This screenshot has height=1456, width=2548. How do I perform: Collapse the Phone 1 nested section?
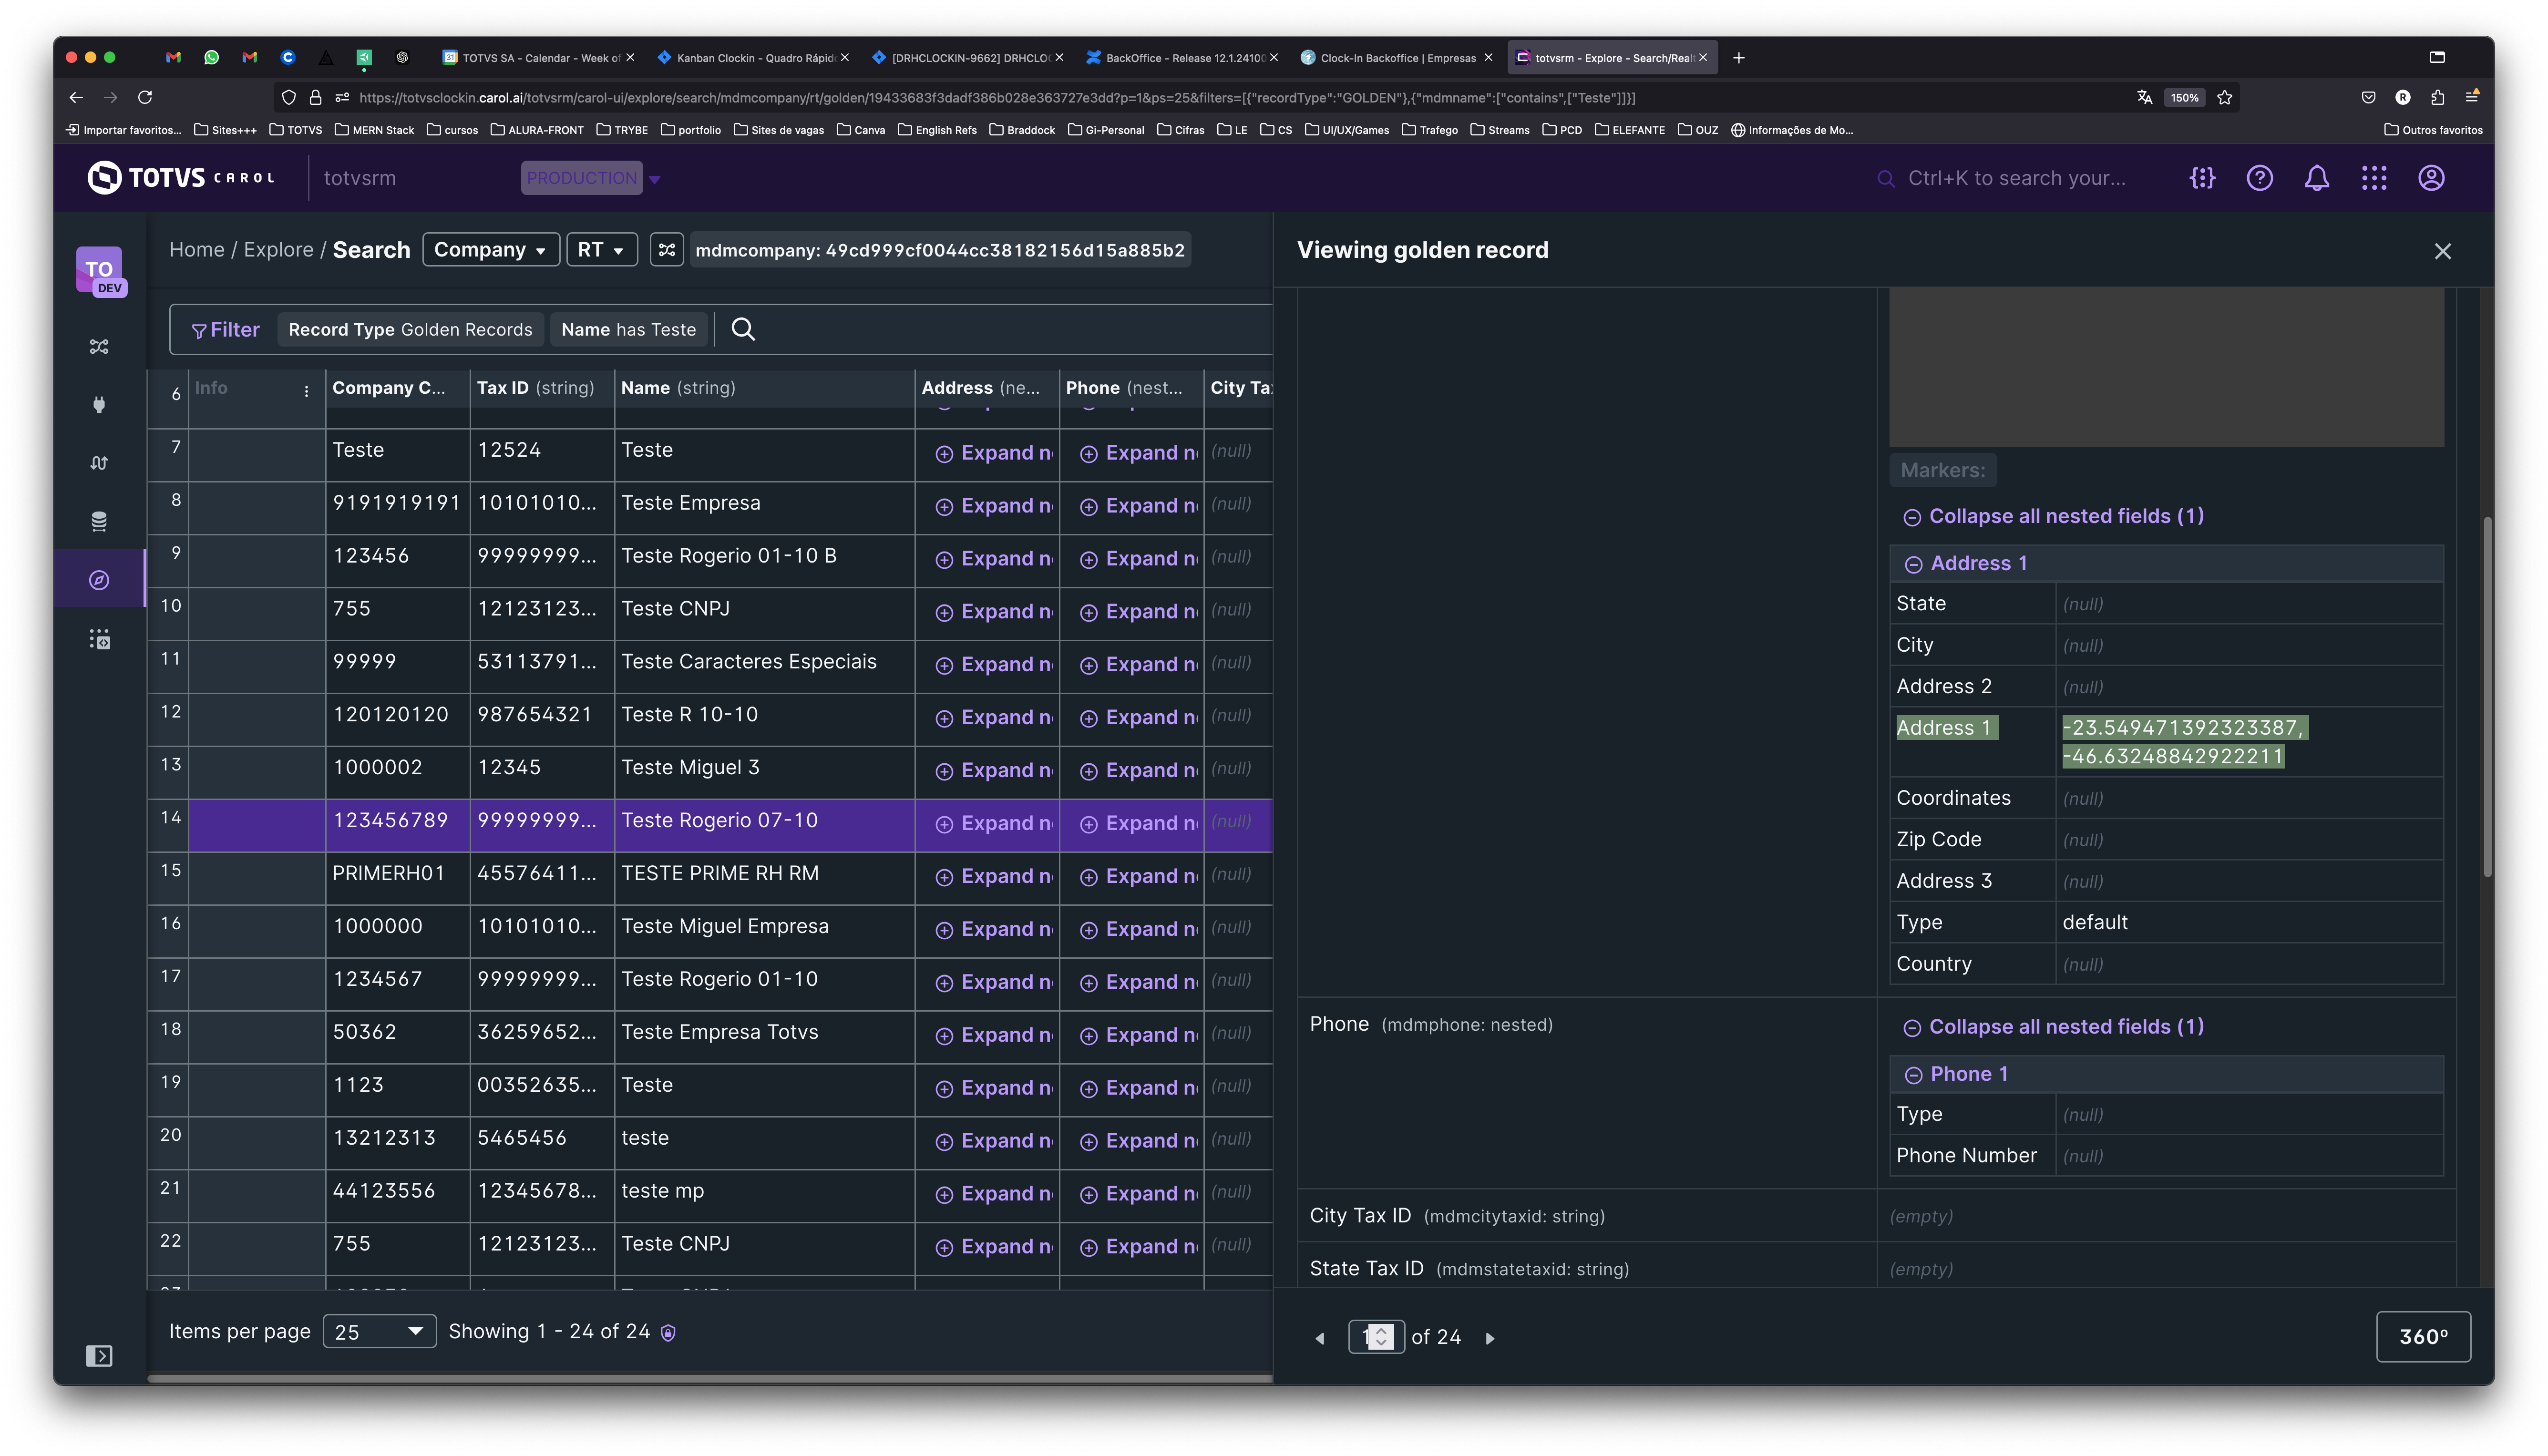(1913, 1075)
